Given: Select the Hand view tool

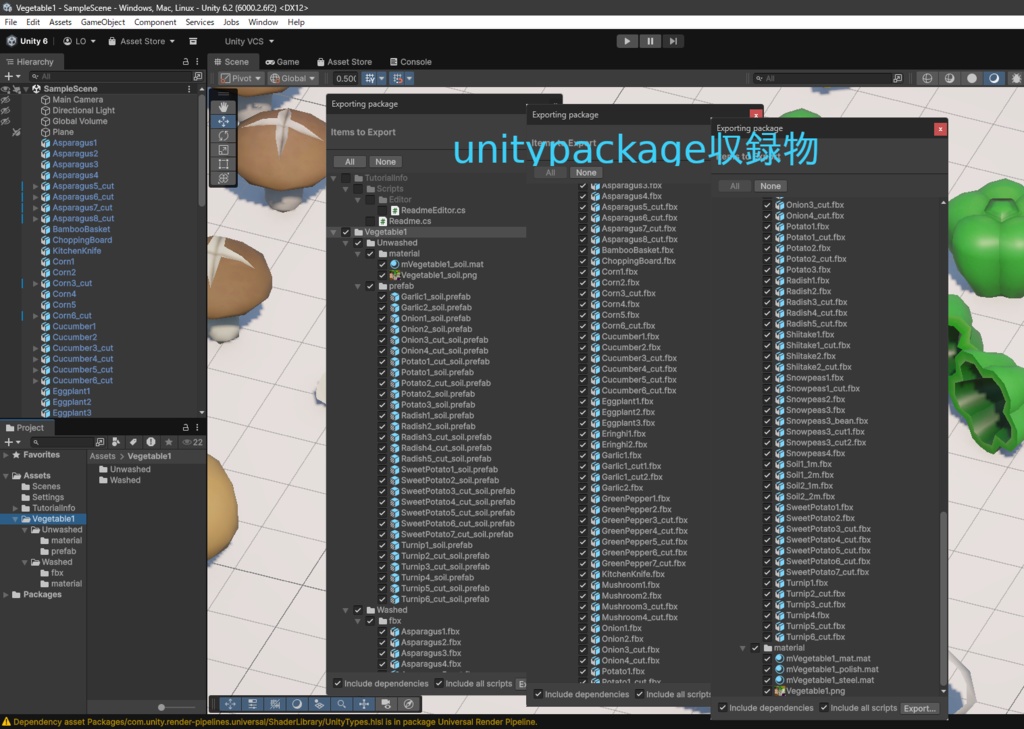Looking at the screenshot, I should pos(224,107).
